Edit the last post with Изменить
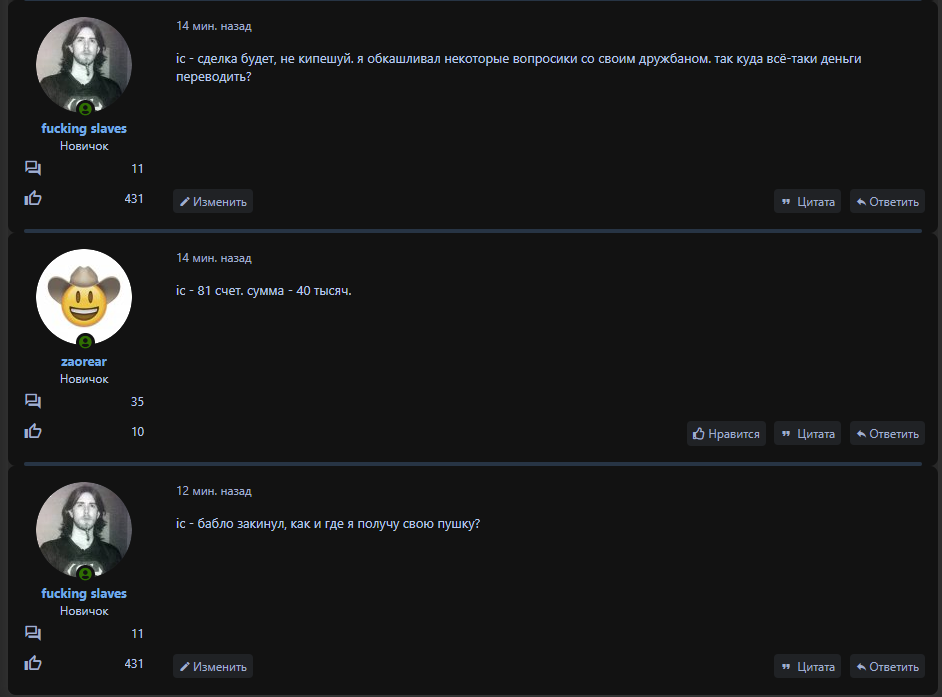942x697 pixels. tap(213, 667)
